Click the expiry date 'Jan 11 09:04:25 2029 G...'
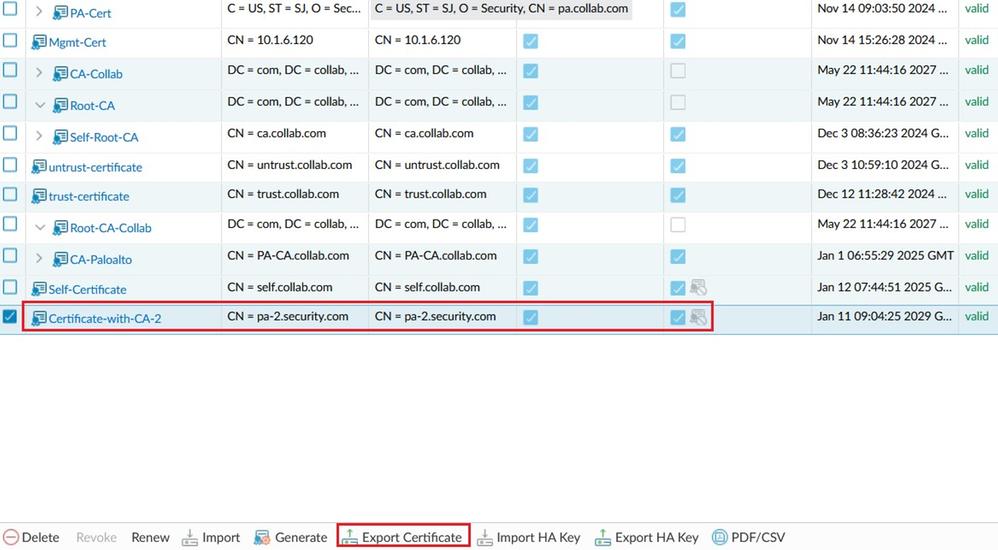Image resolution: width=998 pixels, height=550 pixels. pos(885,316)
